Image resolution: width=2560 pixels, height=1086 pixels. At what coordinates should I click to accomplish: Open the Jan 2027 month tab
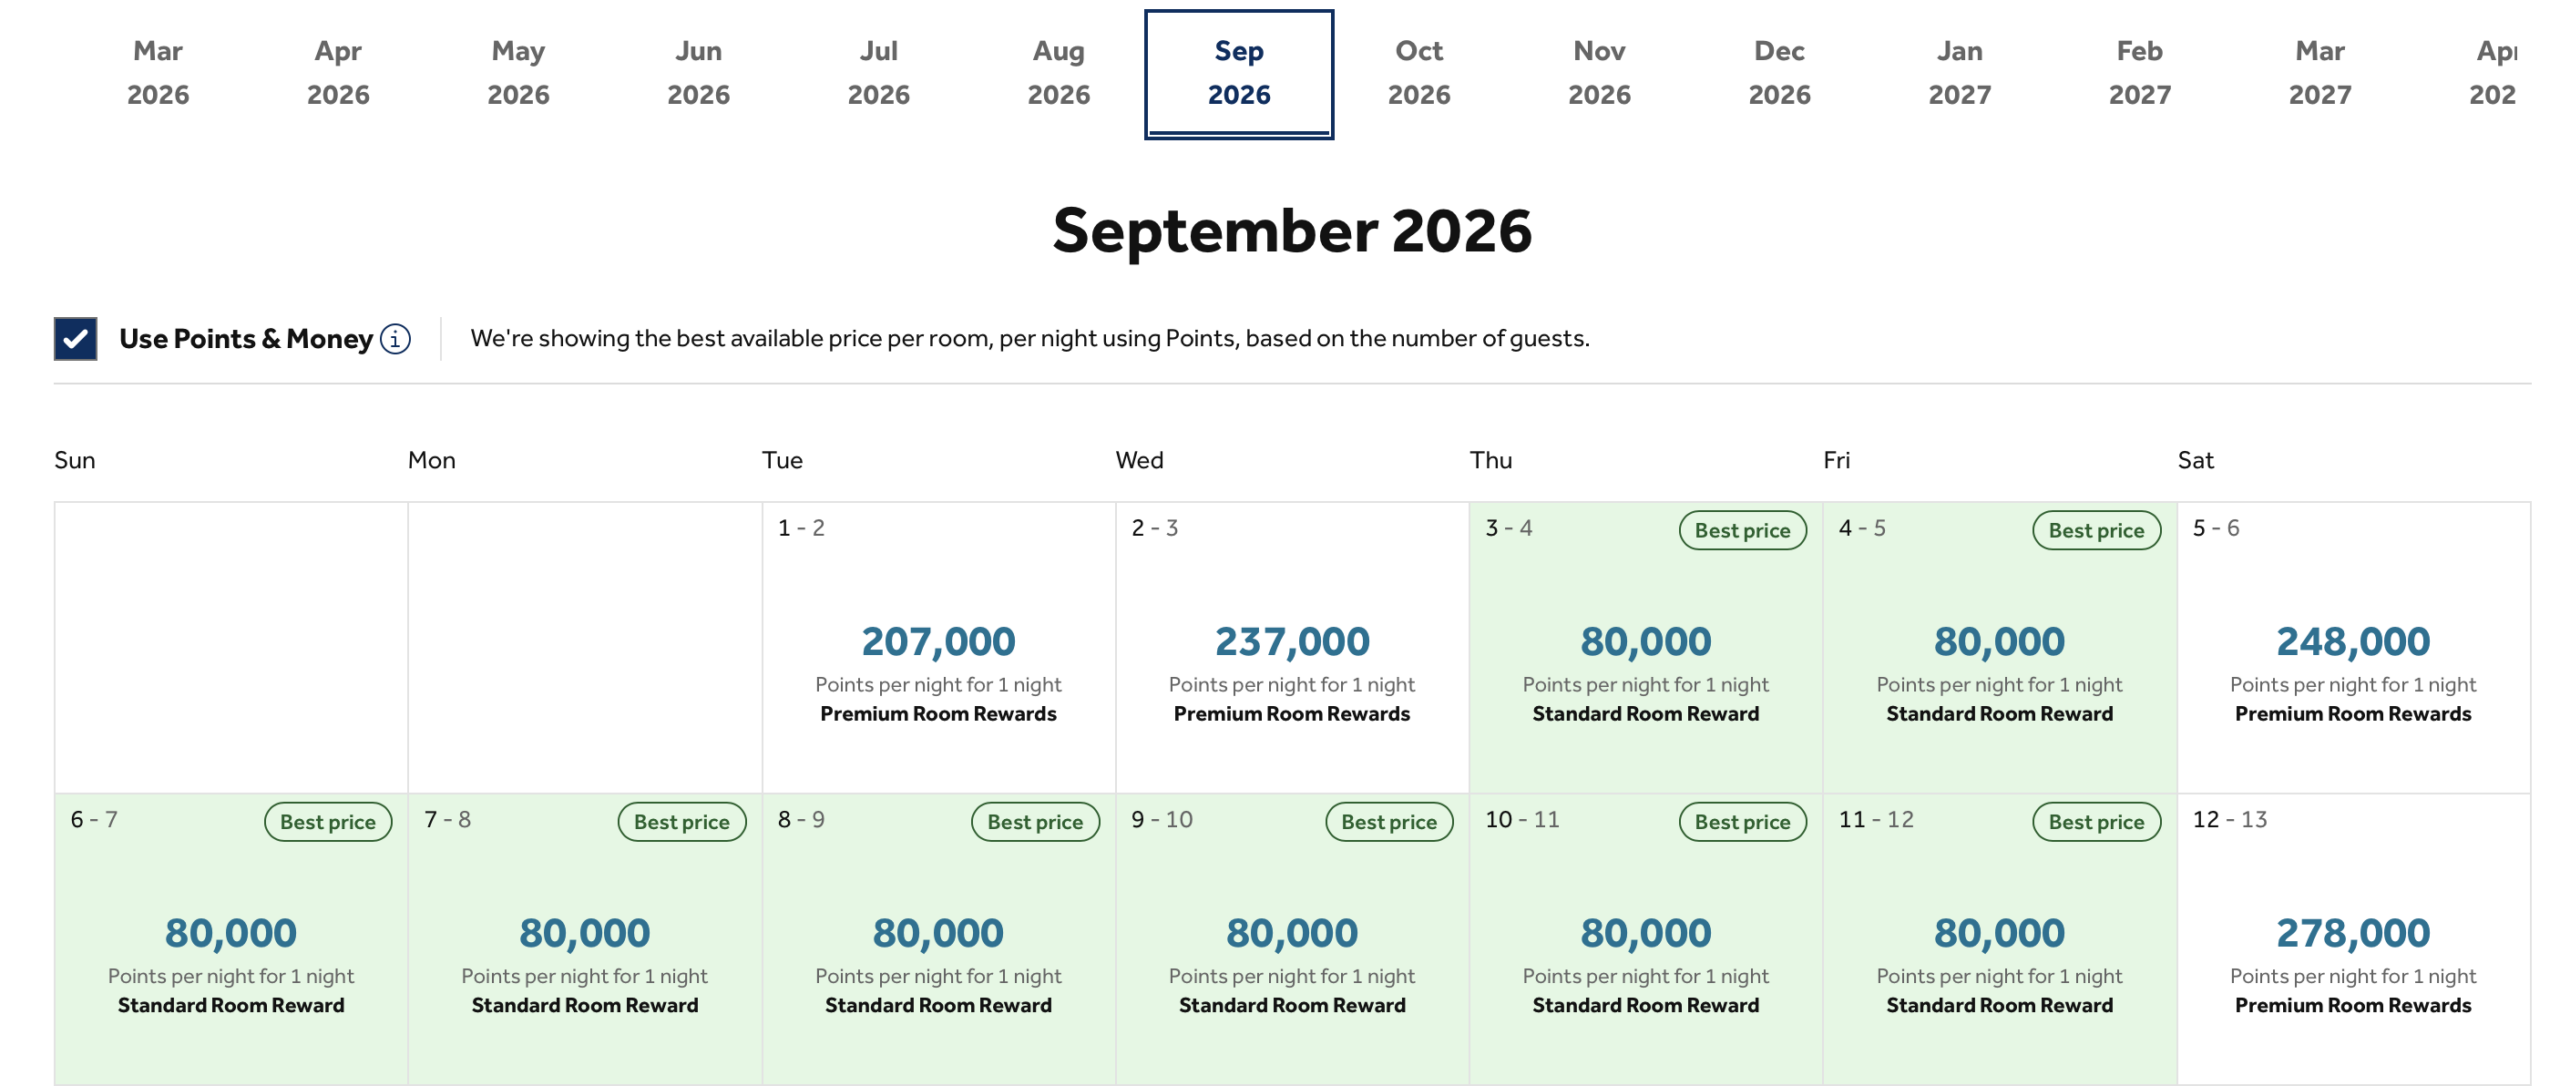pyautogui.click(x=1959, y=73)
